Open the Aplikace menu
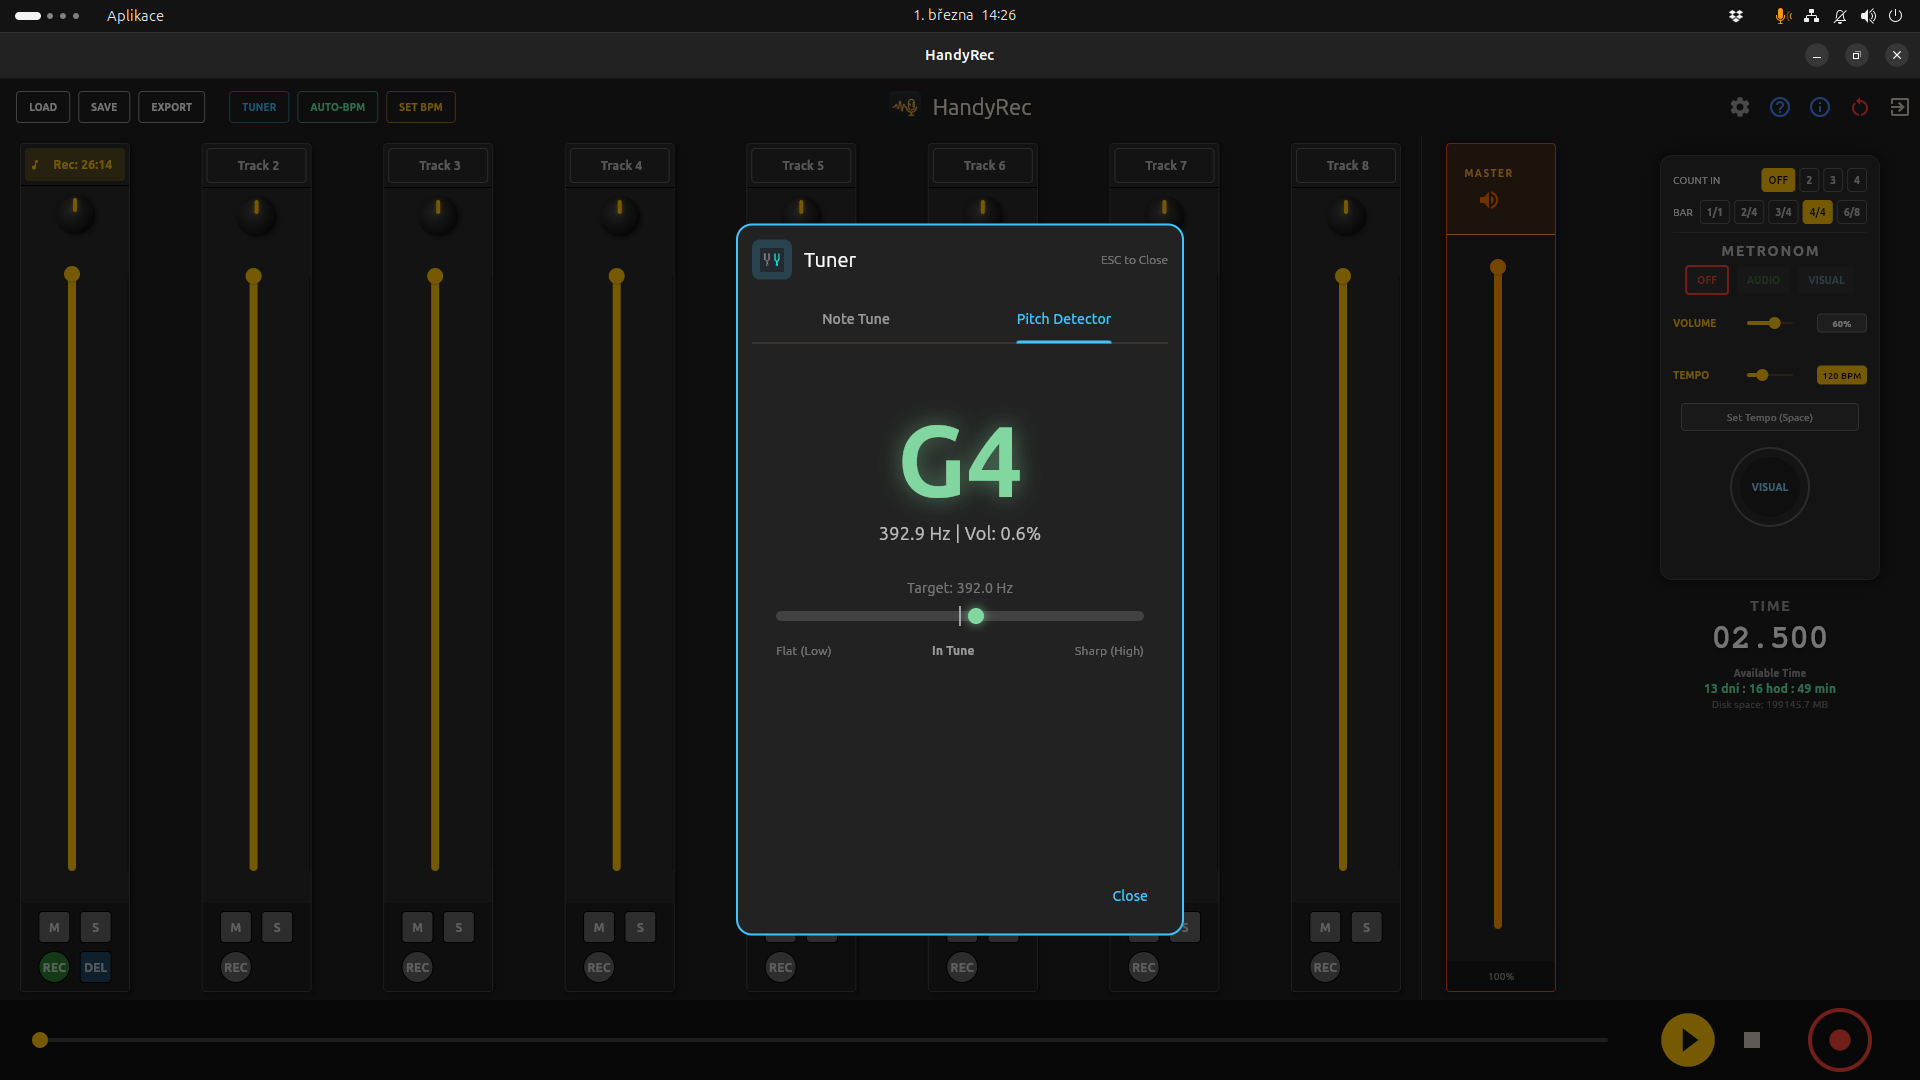The width and height of the screenshot is (1920, 1080). point(135,15)
